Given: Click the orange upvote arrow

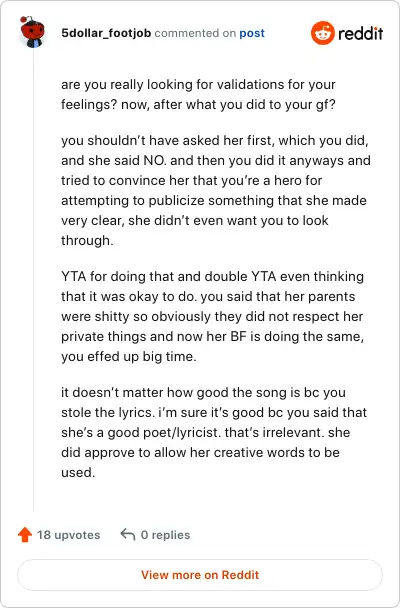Looking at the screenshot, I should [25, 534].
